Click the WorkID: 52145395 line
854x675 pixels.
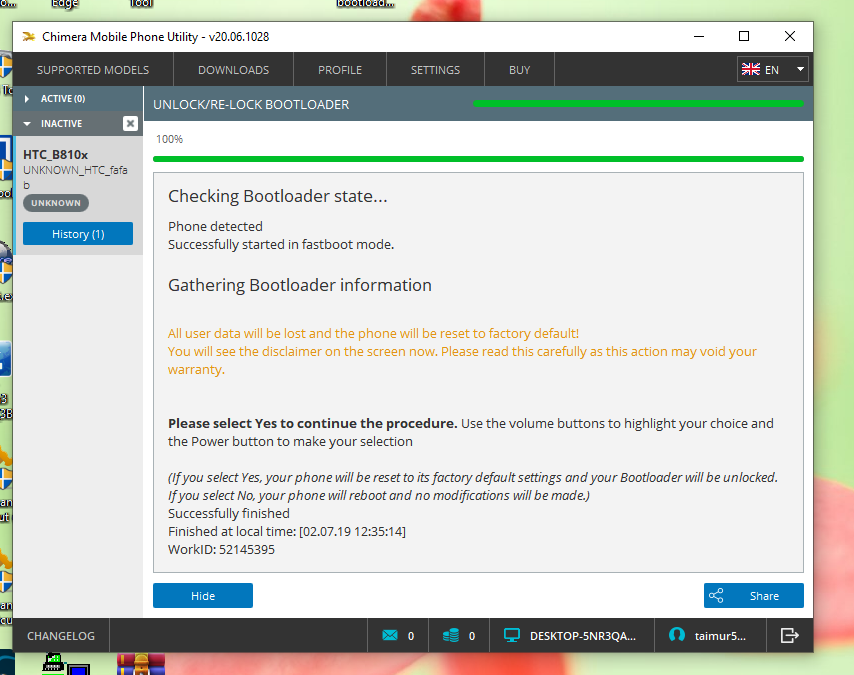point(221,549)
